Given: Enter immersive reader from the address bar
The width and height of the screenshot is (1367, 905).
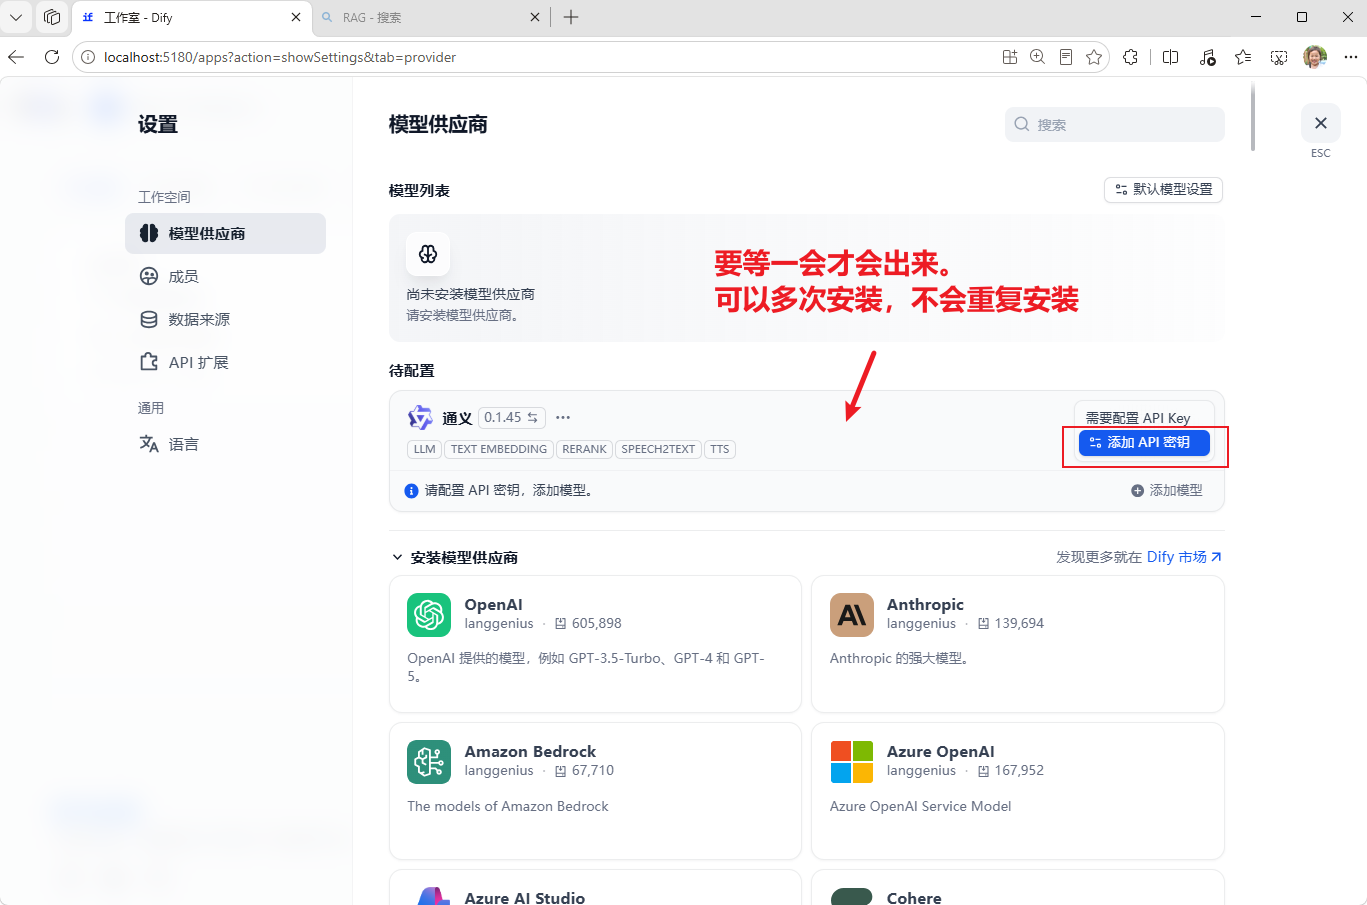Looking at the screenshot, I should 1066,57.
